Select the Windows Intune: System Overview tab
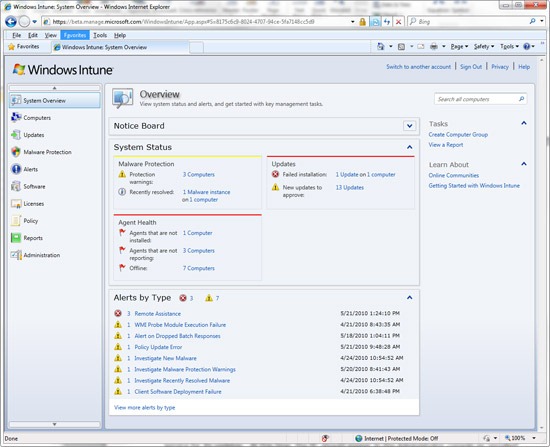 click(x=120, y=47)
